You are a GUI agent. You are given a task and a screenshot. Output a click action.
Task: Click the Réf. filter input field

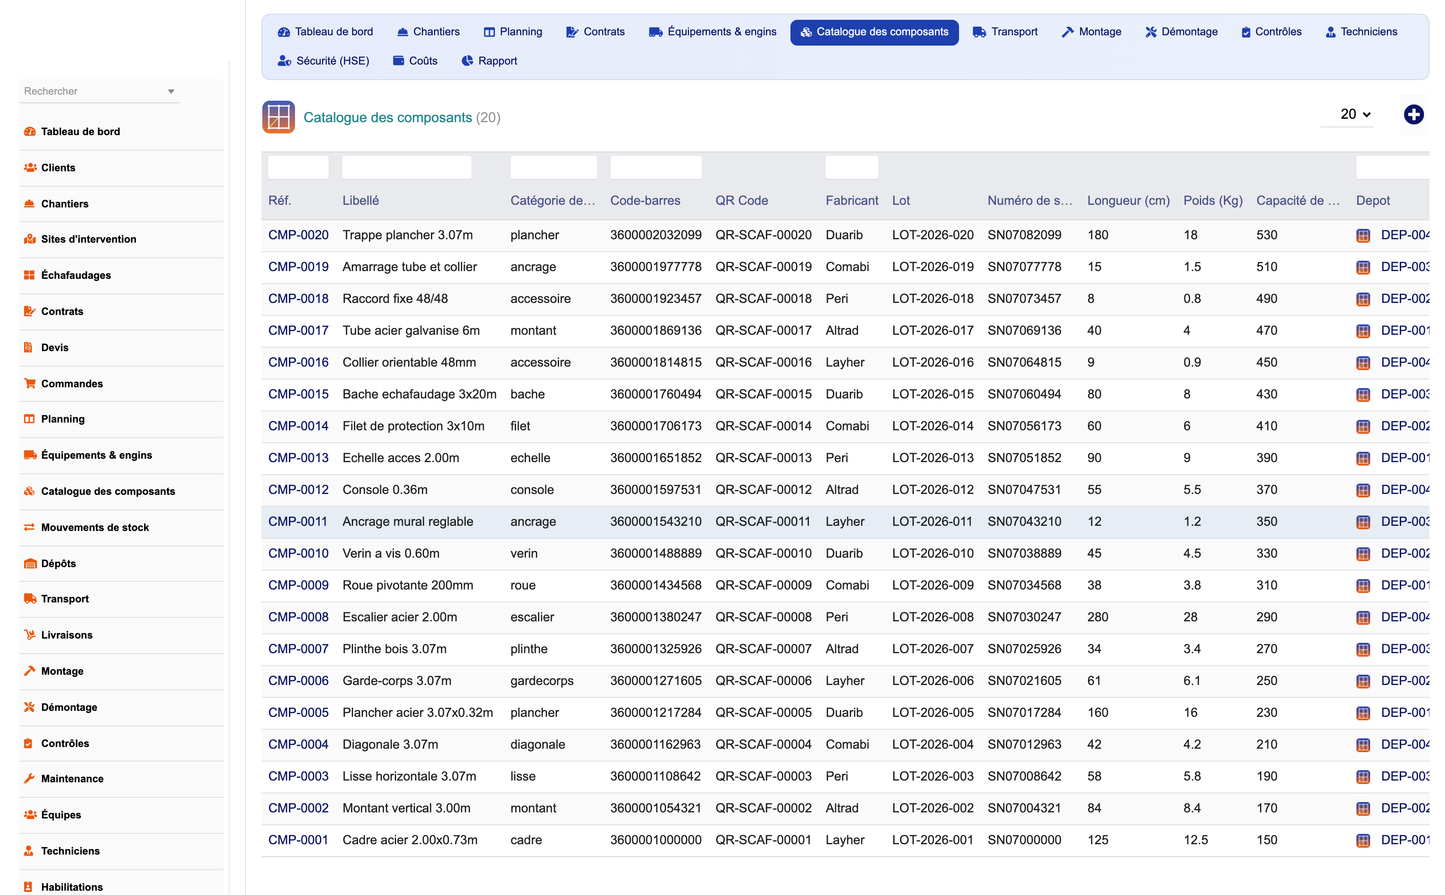(x=298, y=167)
